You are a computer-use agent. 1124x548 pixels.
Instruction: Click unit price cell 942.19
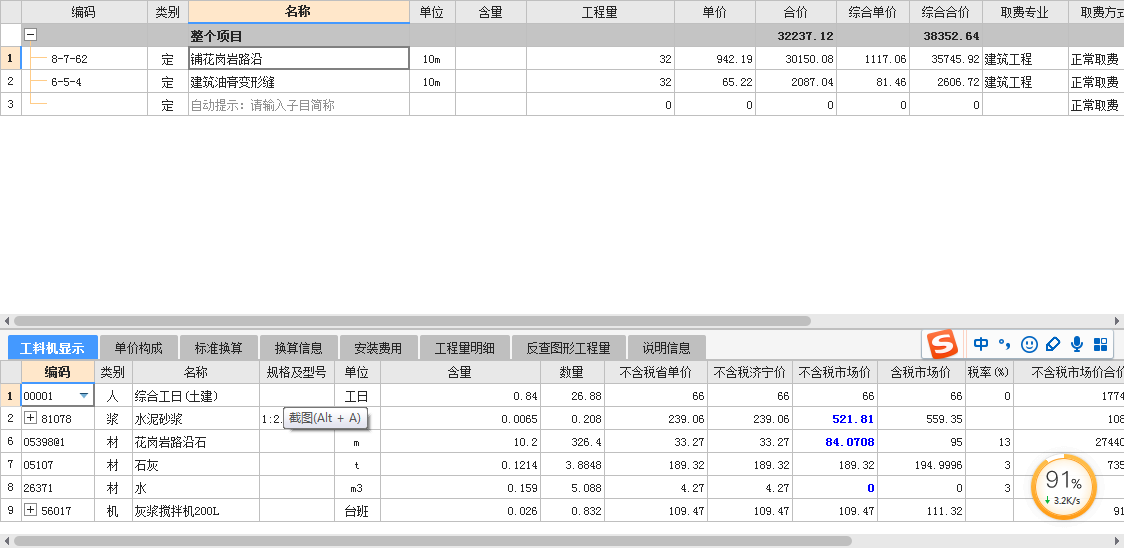tap(715, 59)
